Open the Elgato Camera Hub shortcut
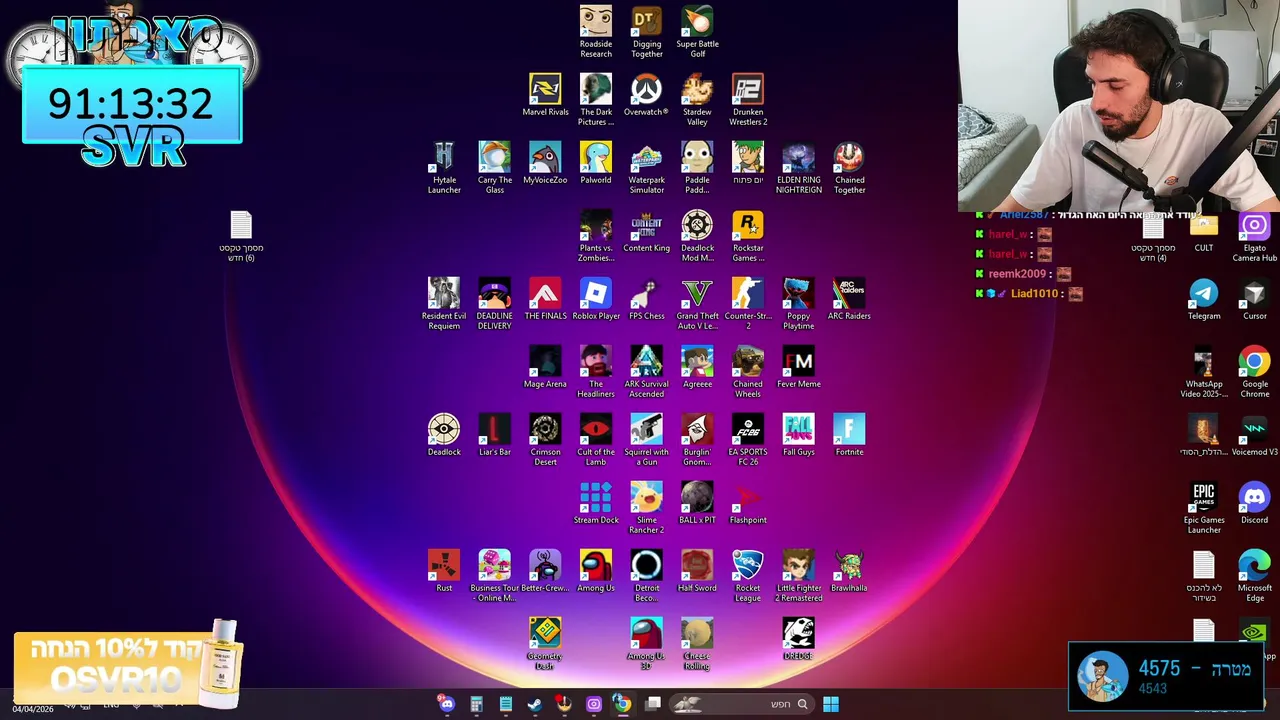 point(1255,235)
